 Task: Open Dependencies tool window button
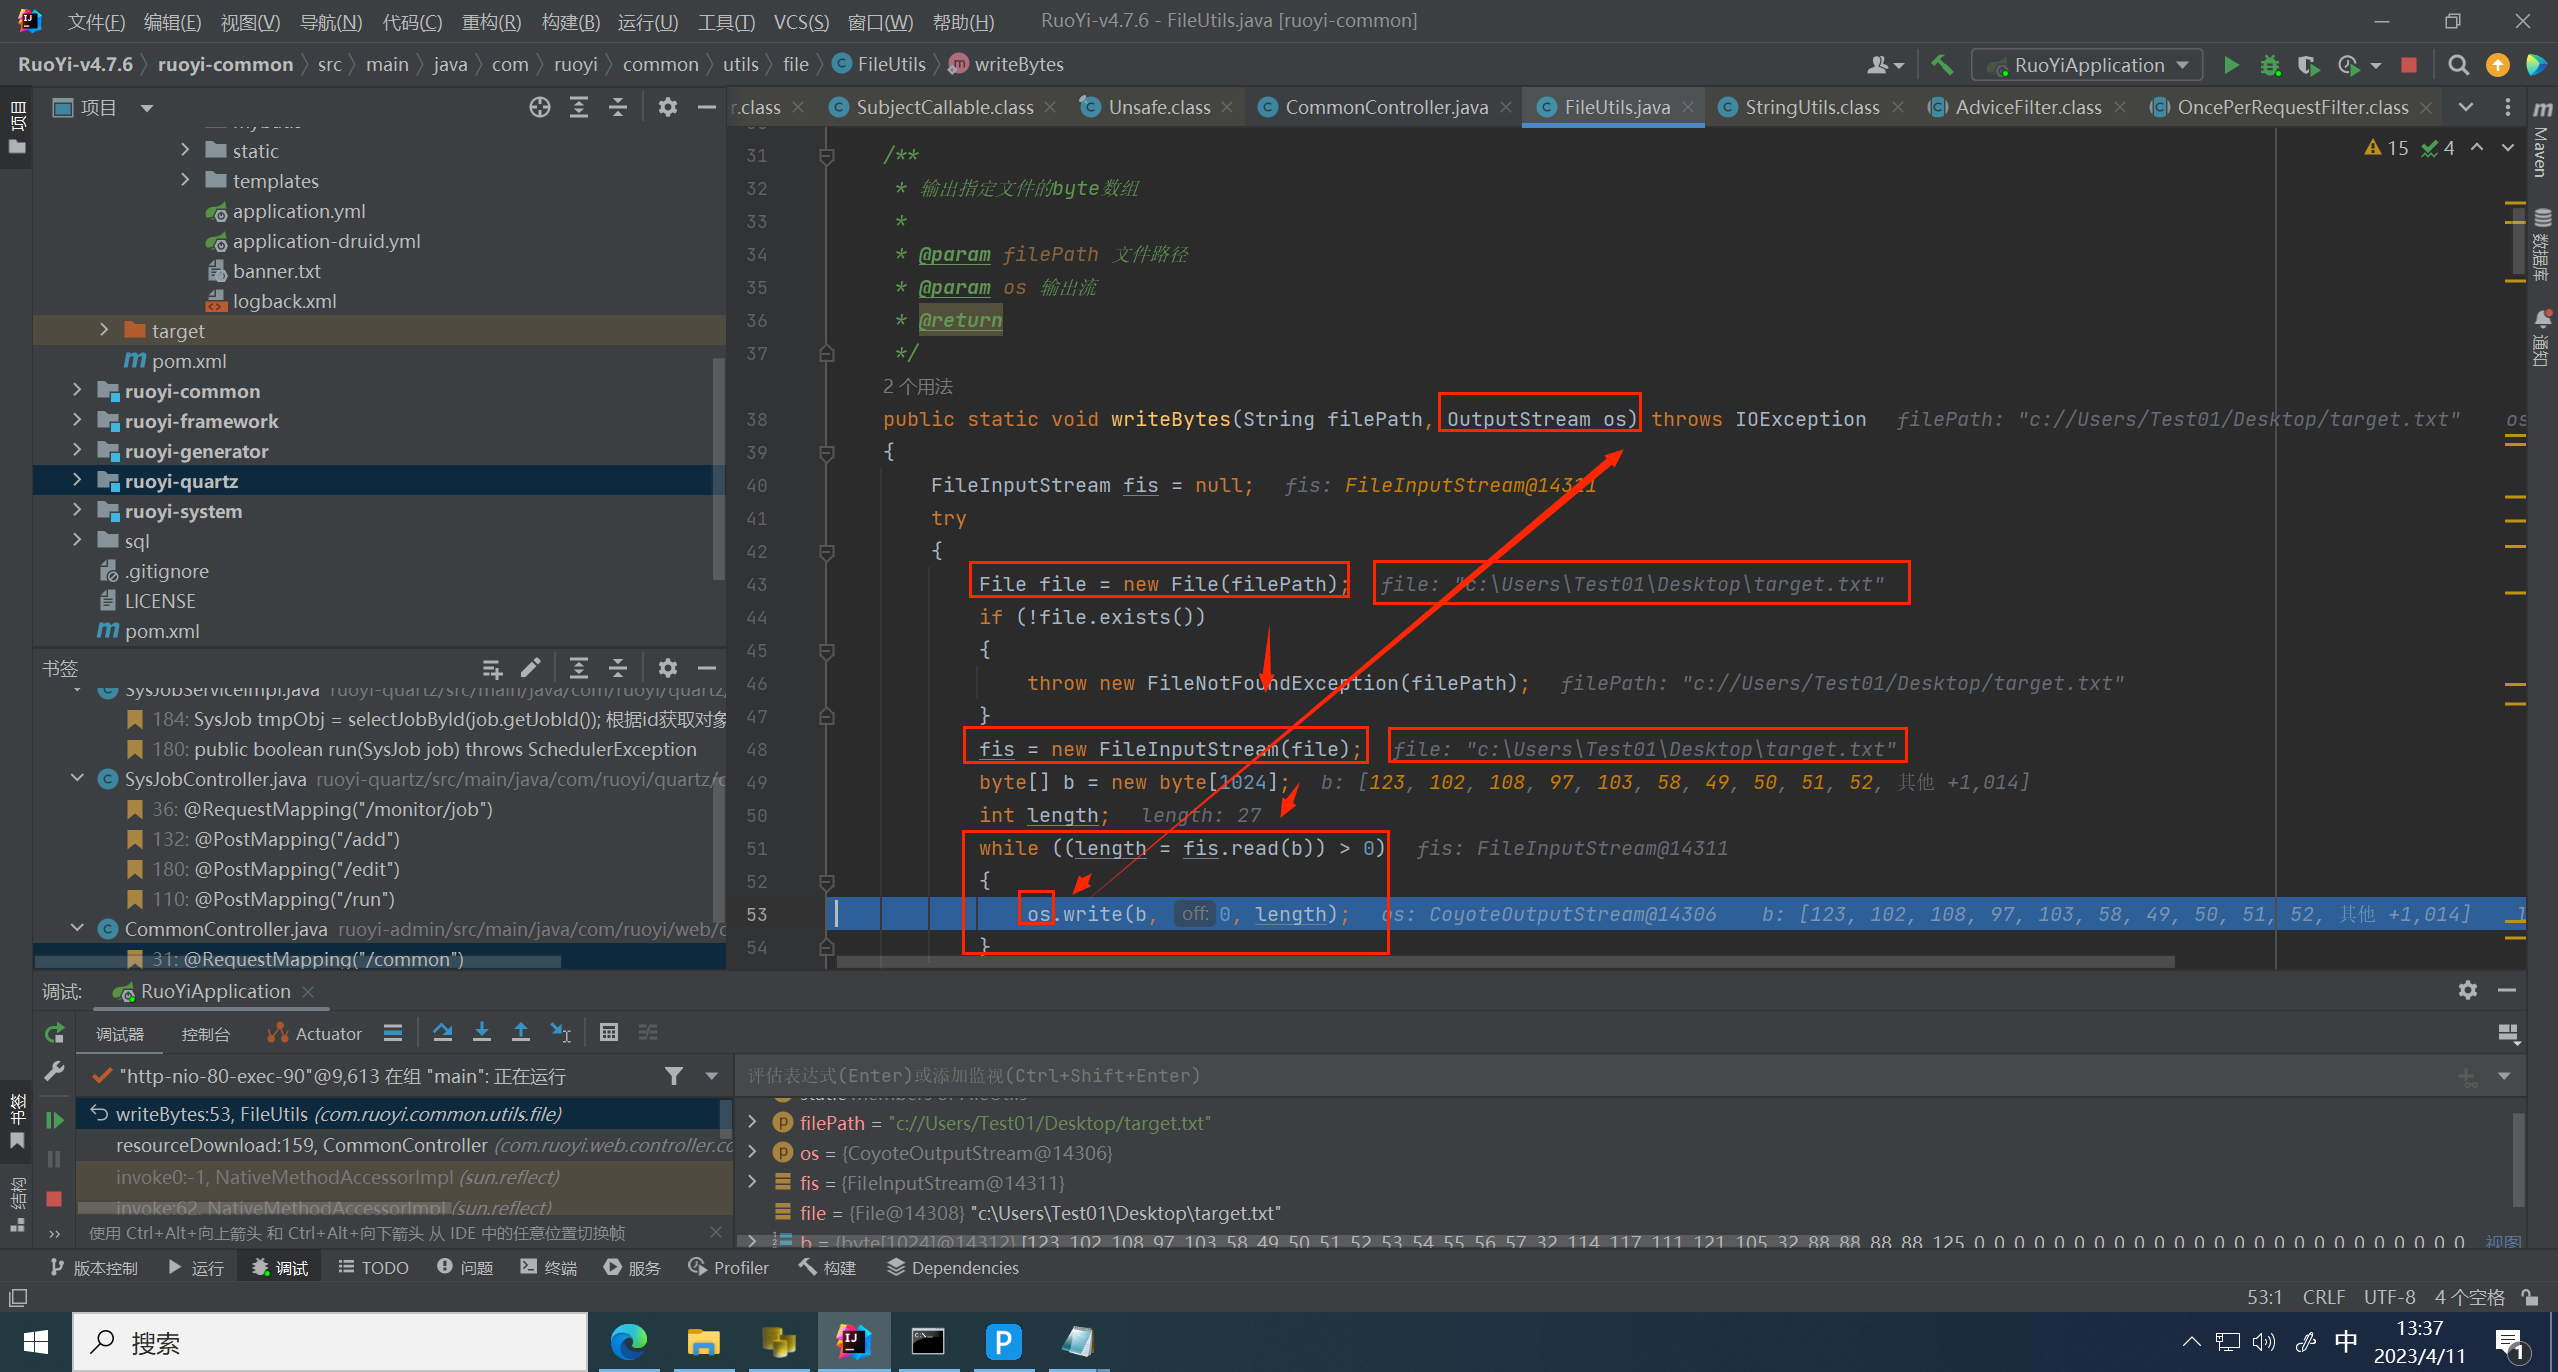point(953,1268)
